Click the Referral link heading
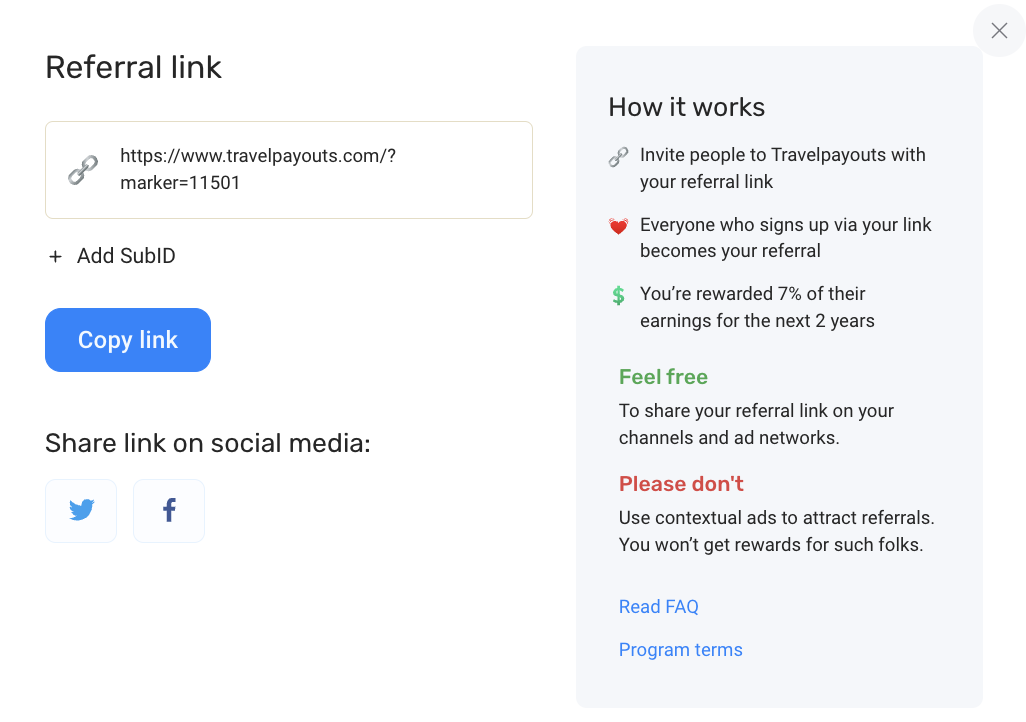 point(133,67)
